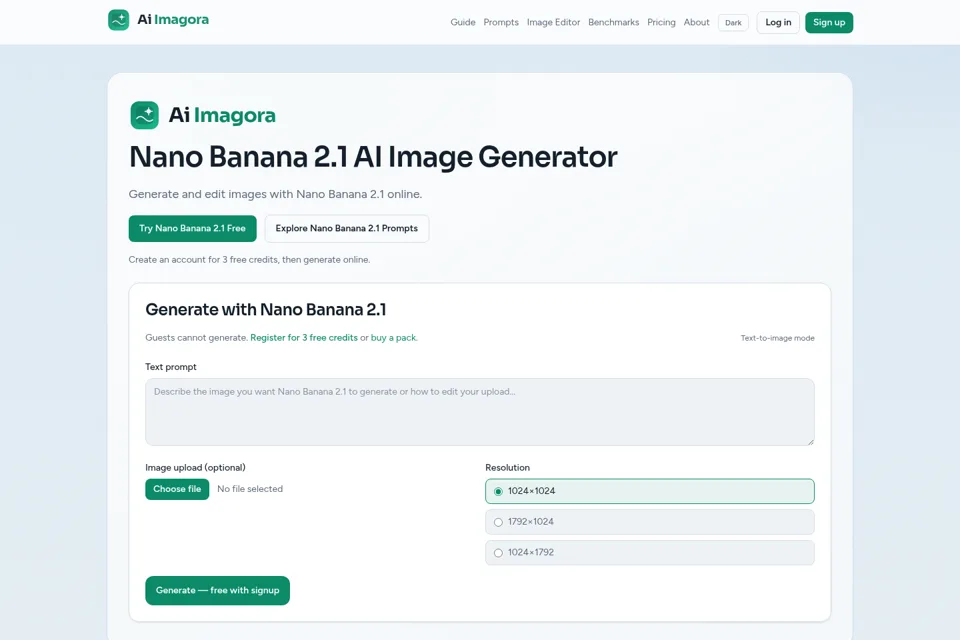This screenshot has width=960, height=640.
Task: Click 'Generate with Nano Banana 2.1' heading
Action: (x=266, y=309)
